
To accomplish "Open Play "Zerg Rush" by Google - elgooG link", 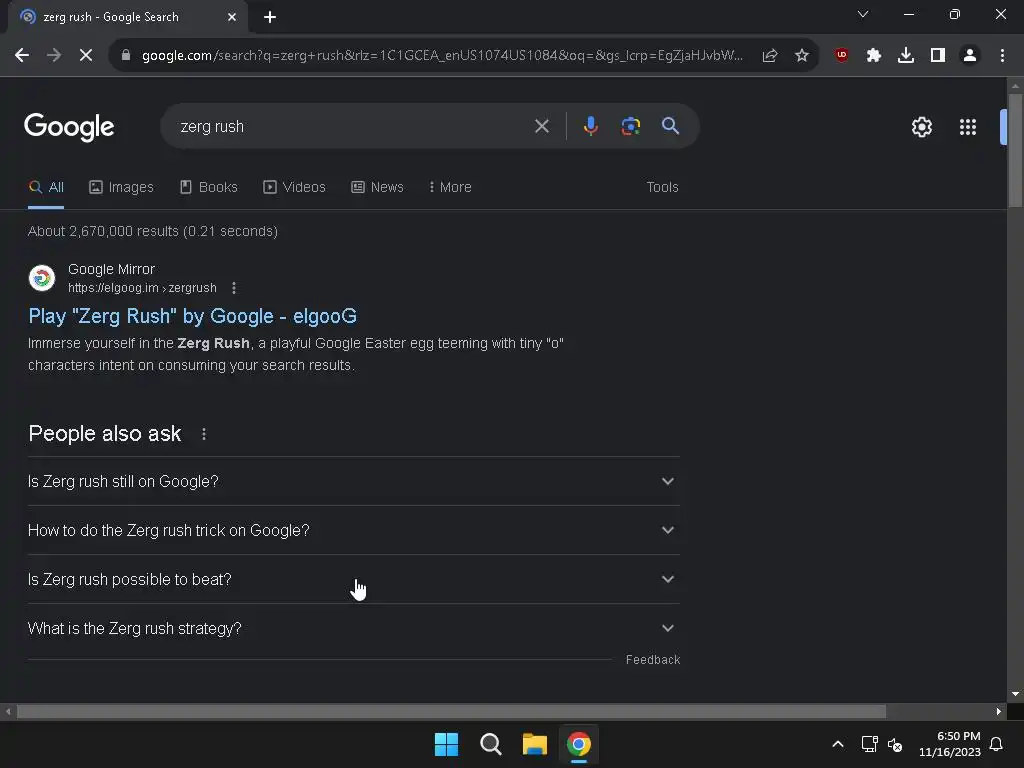I will coord(193,316).
